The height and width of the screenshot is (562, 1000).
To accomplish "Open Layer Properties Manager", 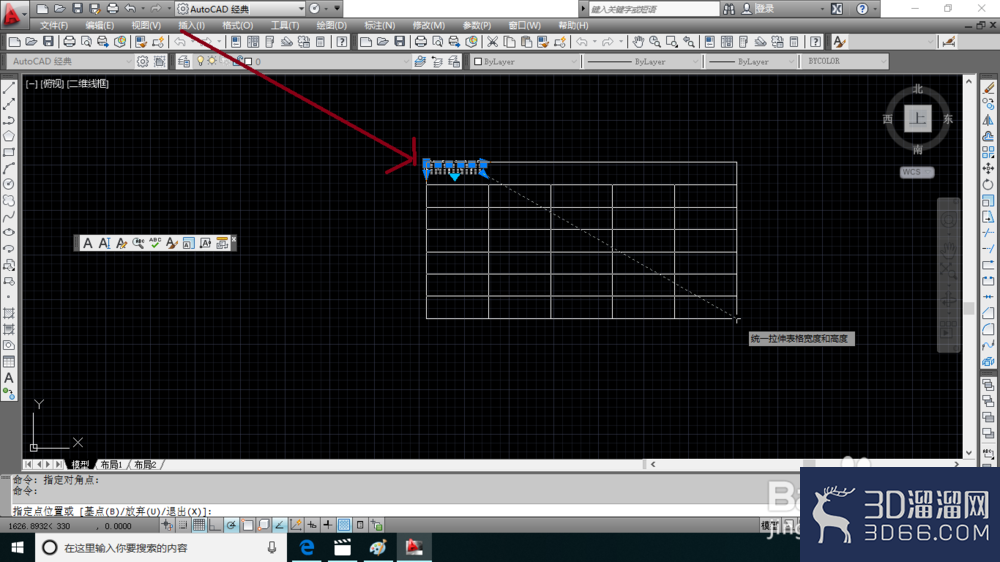I will (184, 61).
